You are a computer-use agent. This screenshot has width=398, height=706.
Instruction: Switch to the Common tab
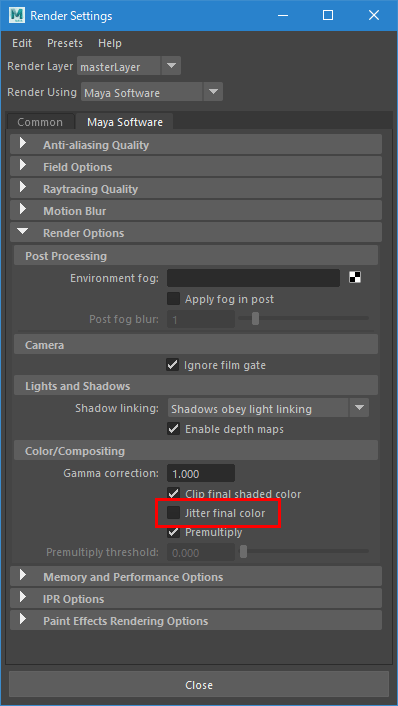pyautogui.click(x=40, y=122)
